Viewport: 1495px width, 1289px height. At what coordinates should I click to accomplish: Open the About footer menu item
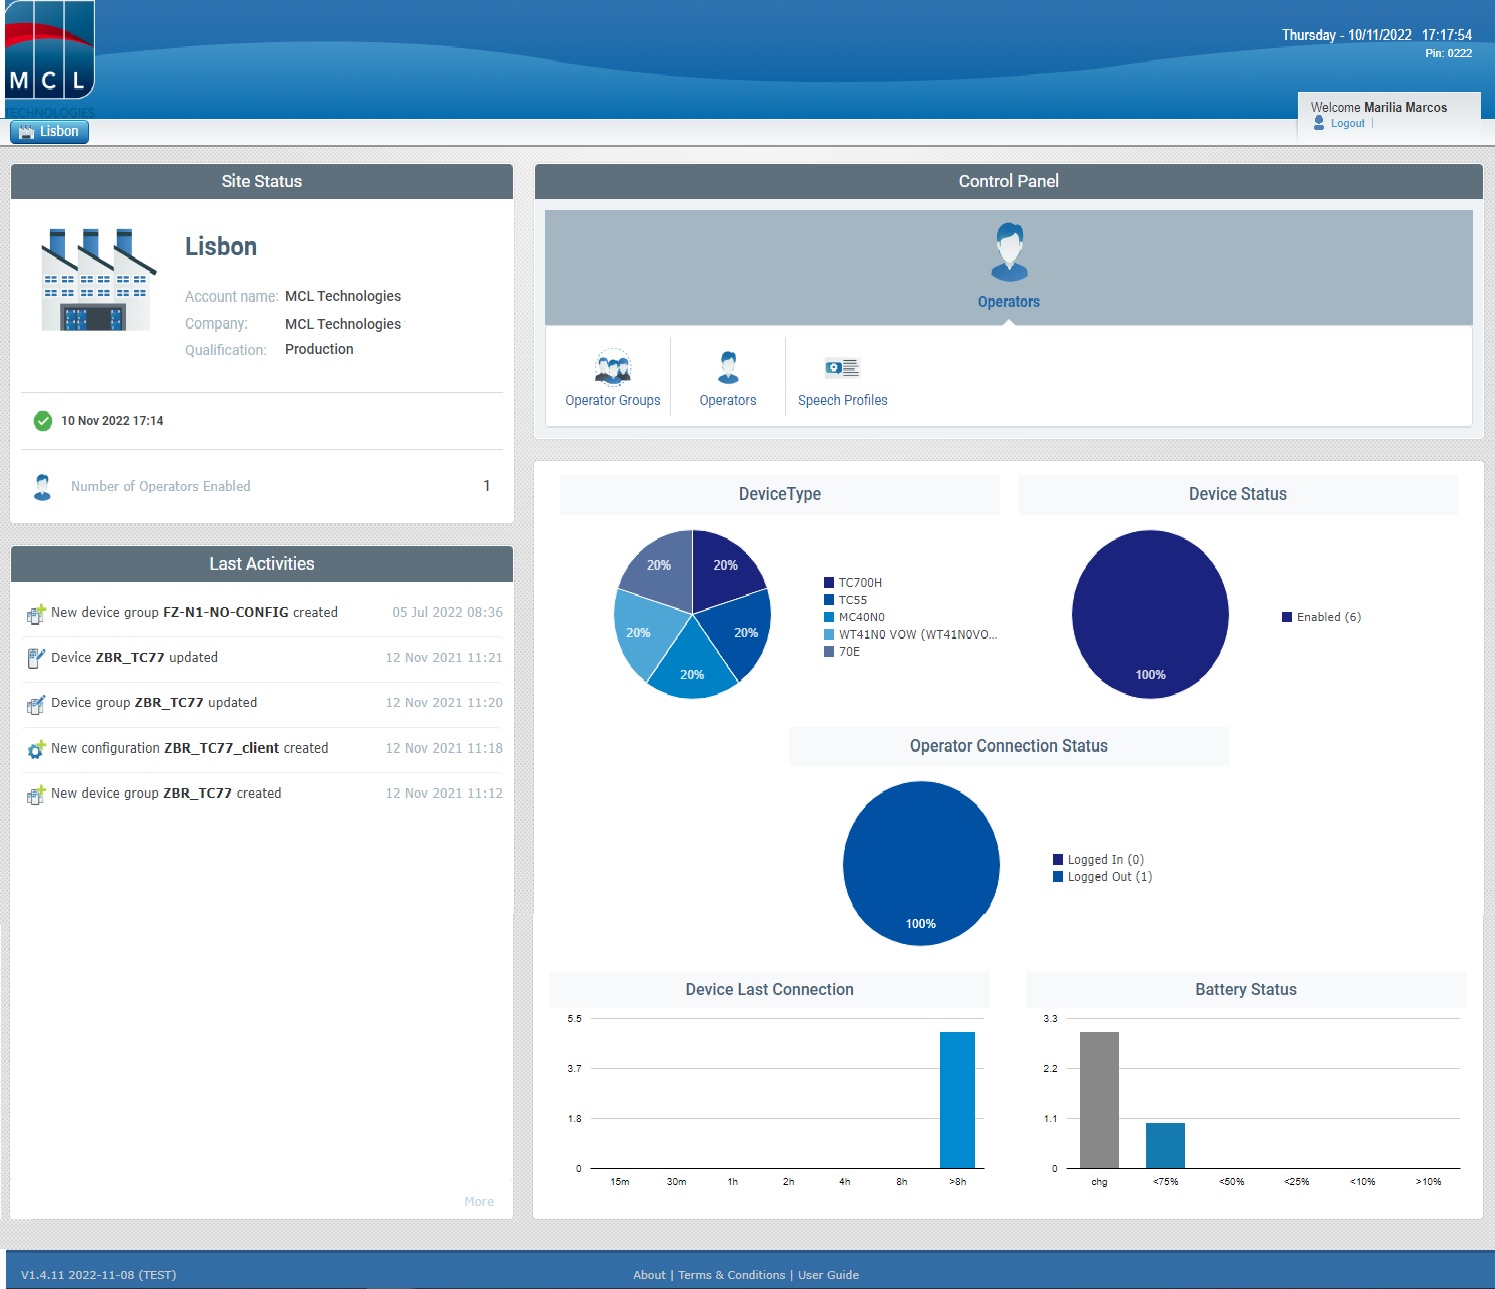[649, 1275]
